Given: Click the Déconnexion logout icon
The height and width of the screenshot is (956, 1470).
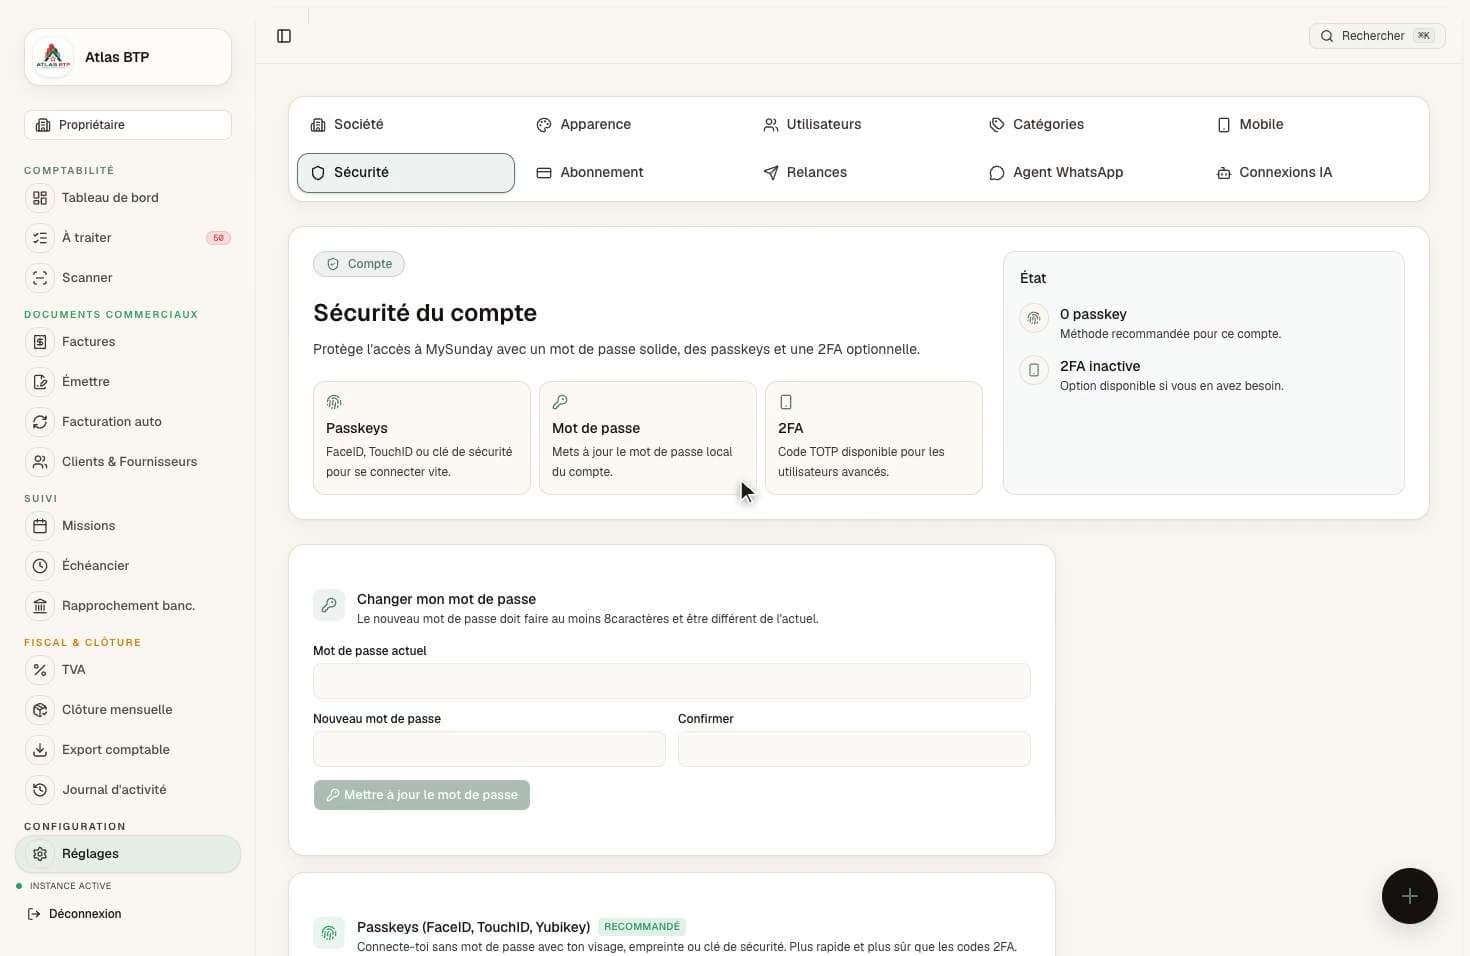Looking at the screenshot, I should (x=34, y=914).
